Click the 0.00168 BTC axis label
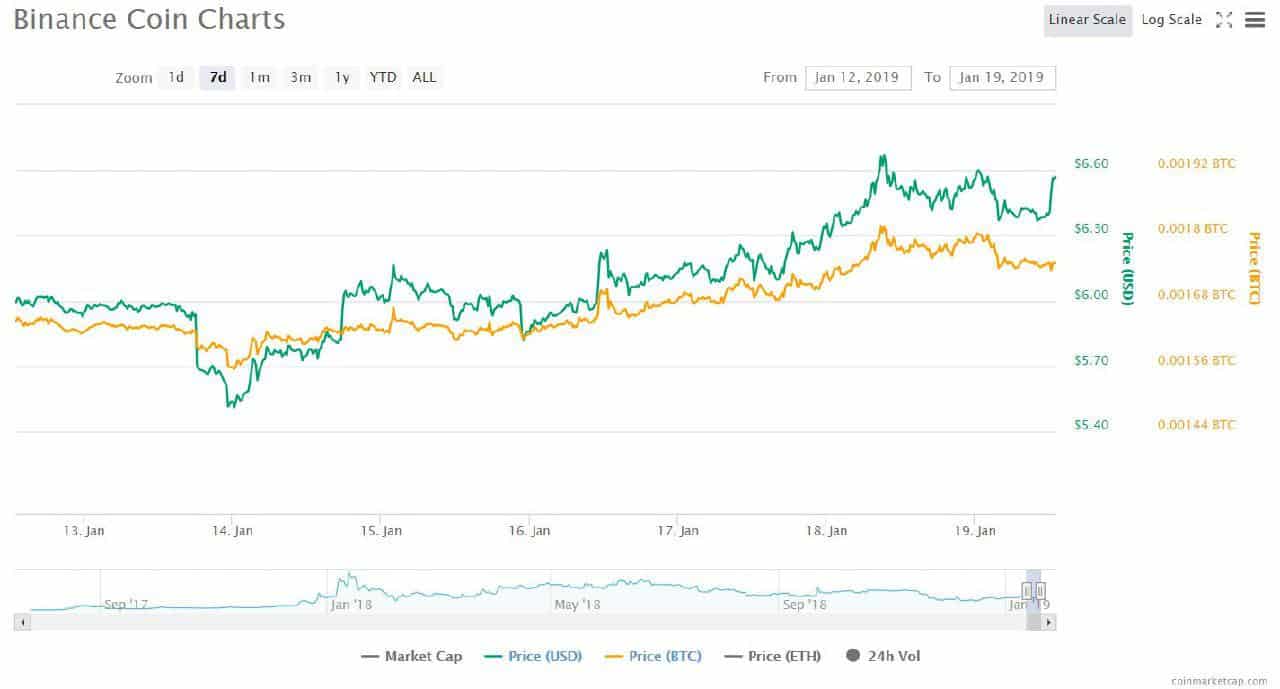 point(1197,295)
